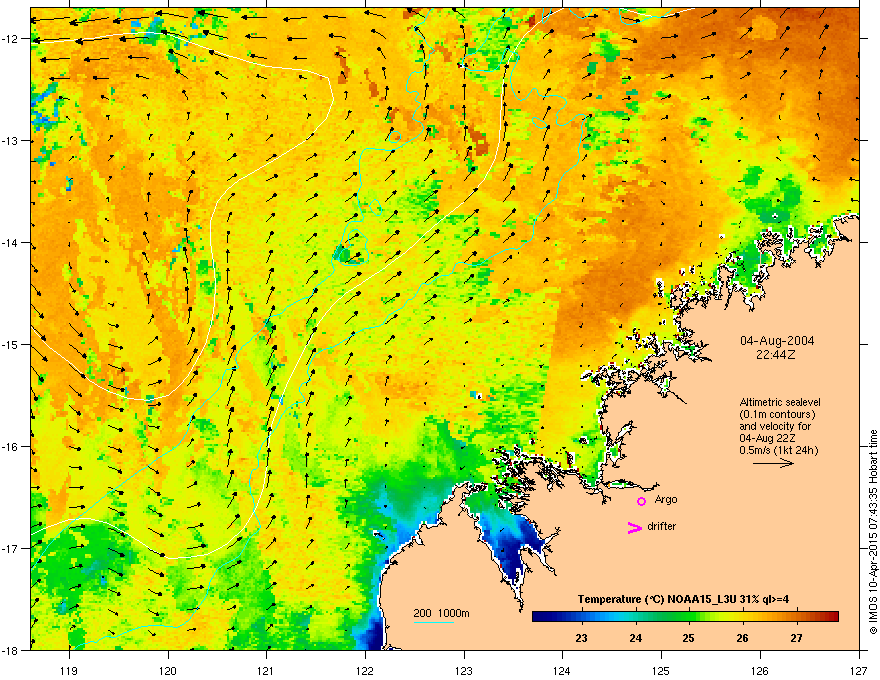Viewport: 880px width, 680px height.
Task: Click the latitude axis label '-15'
Action: [10, 344]
